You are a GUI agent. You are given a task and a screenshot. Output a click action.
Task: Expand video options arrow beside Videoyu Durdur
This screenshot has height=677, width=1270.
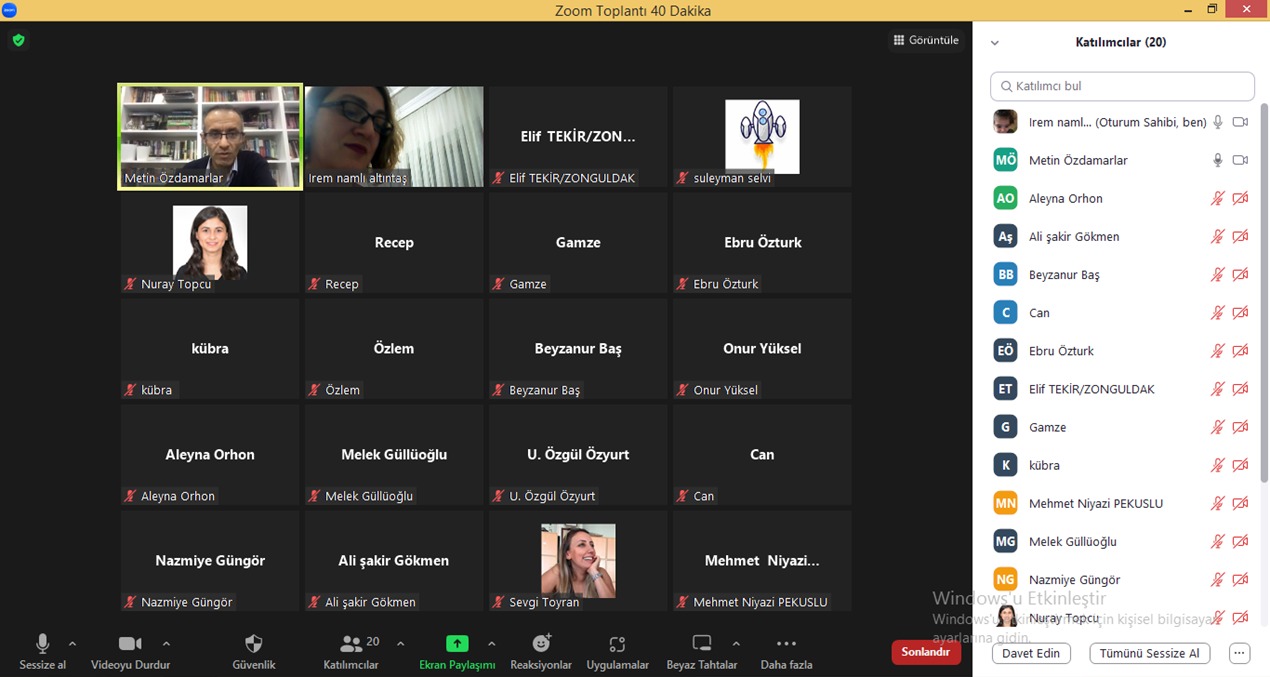166,643
